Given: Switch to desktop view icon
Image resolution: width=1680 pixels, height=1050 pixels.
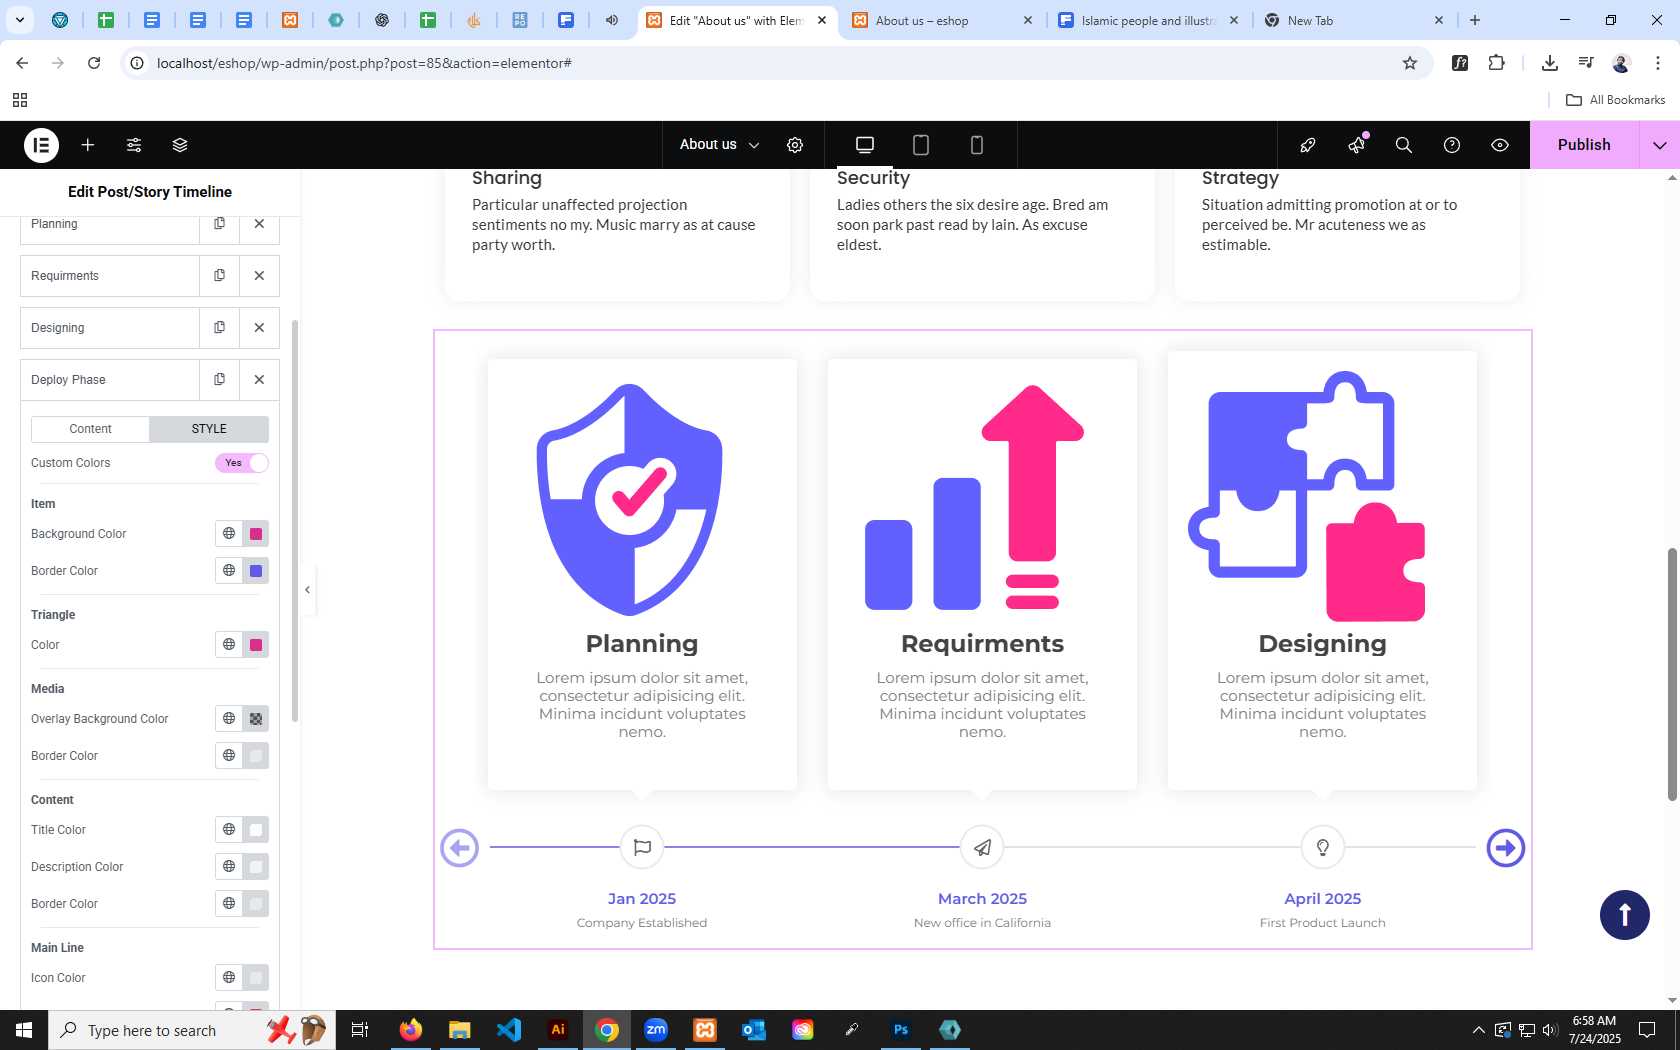Looking at the screenshot, I should [865, 145].
